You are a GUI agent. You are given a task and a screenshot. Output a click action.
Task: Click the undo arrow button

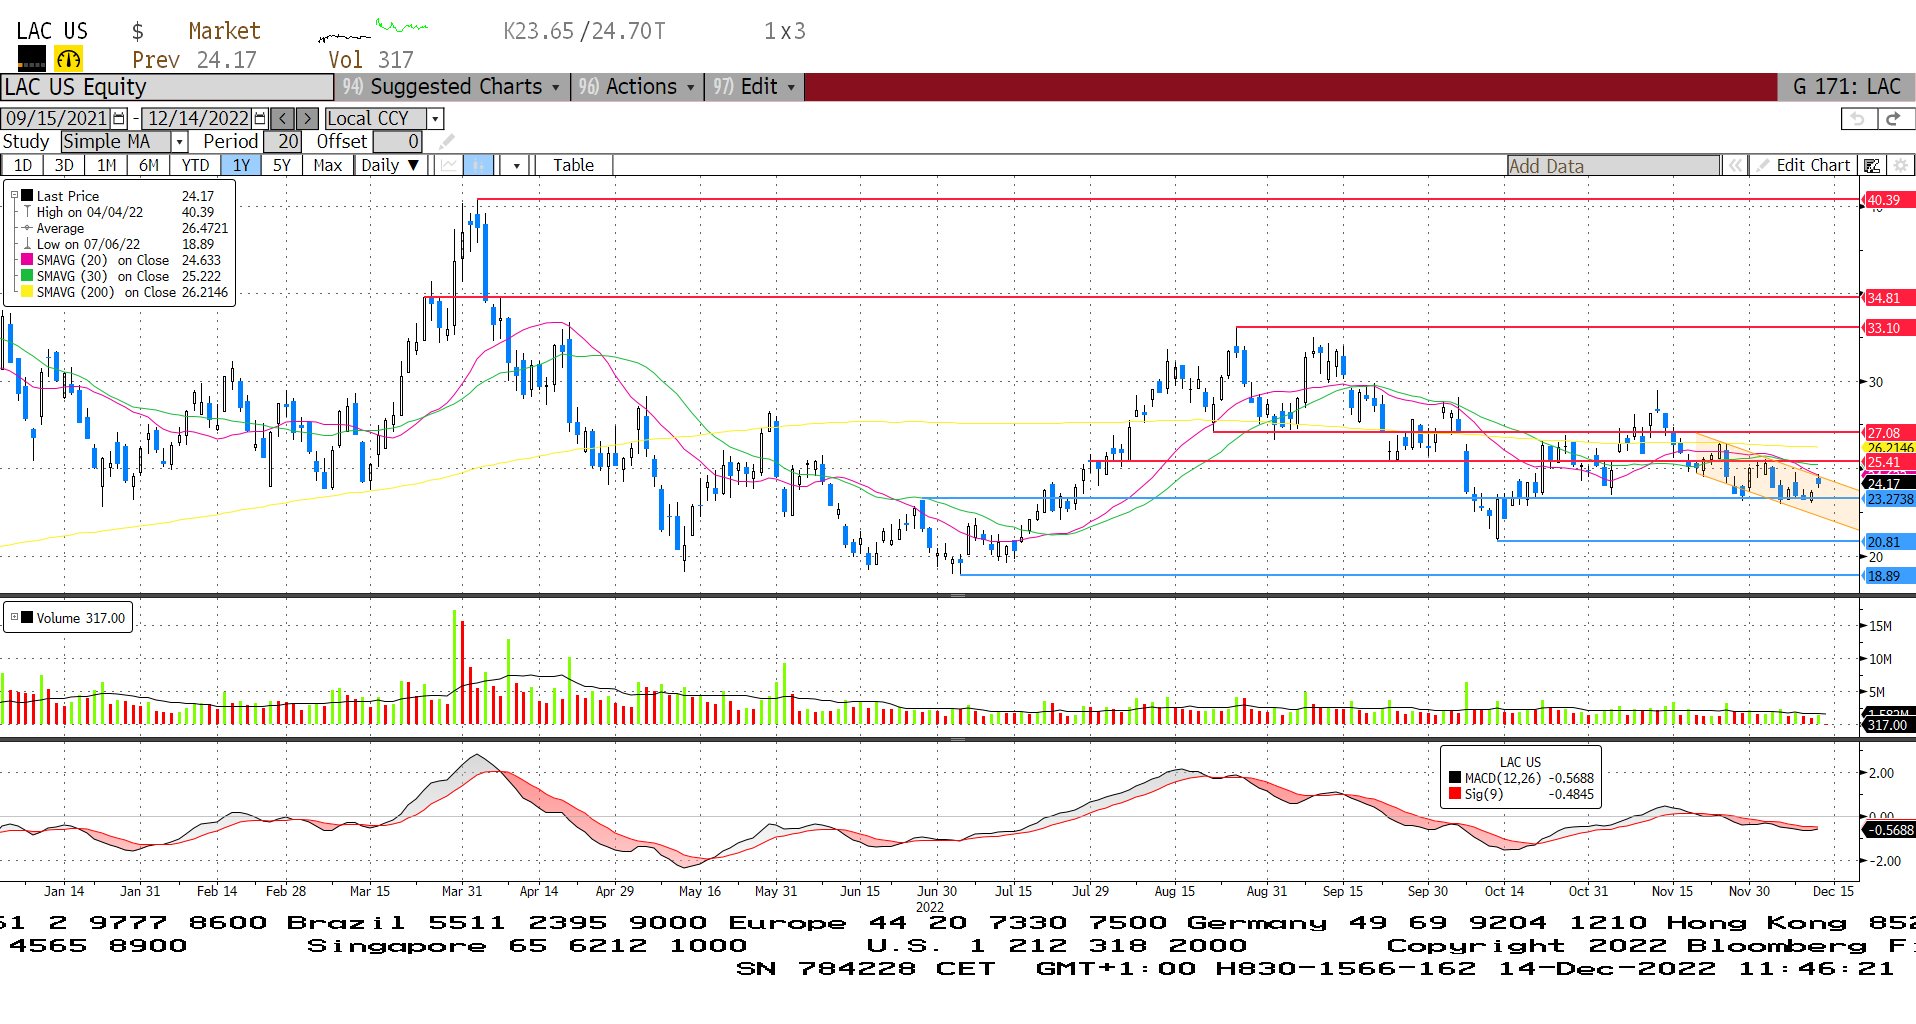click(1858, 118)
